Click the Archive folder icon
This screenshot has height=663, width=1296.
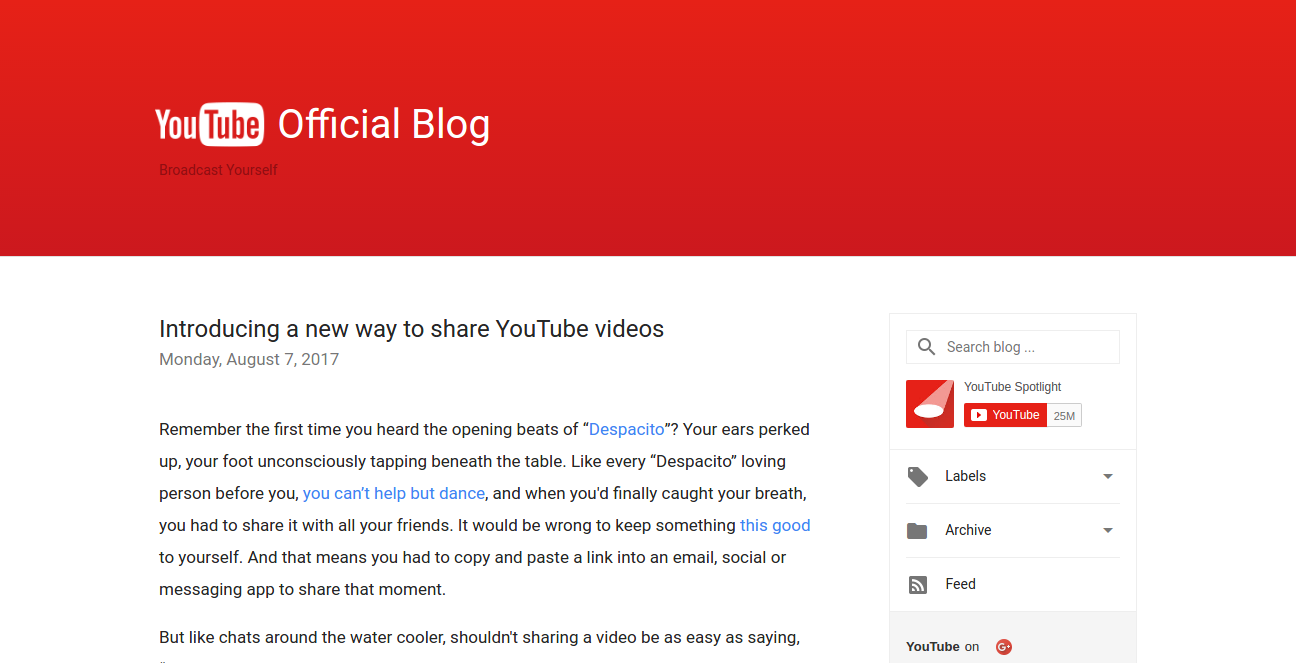(x=917, y=531)
